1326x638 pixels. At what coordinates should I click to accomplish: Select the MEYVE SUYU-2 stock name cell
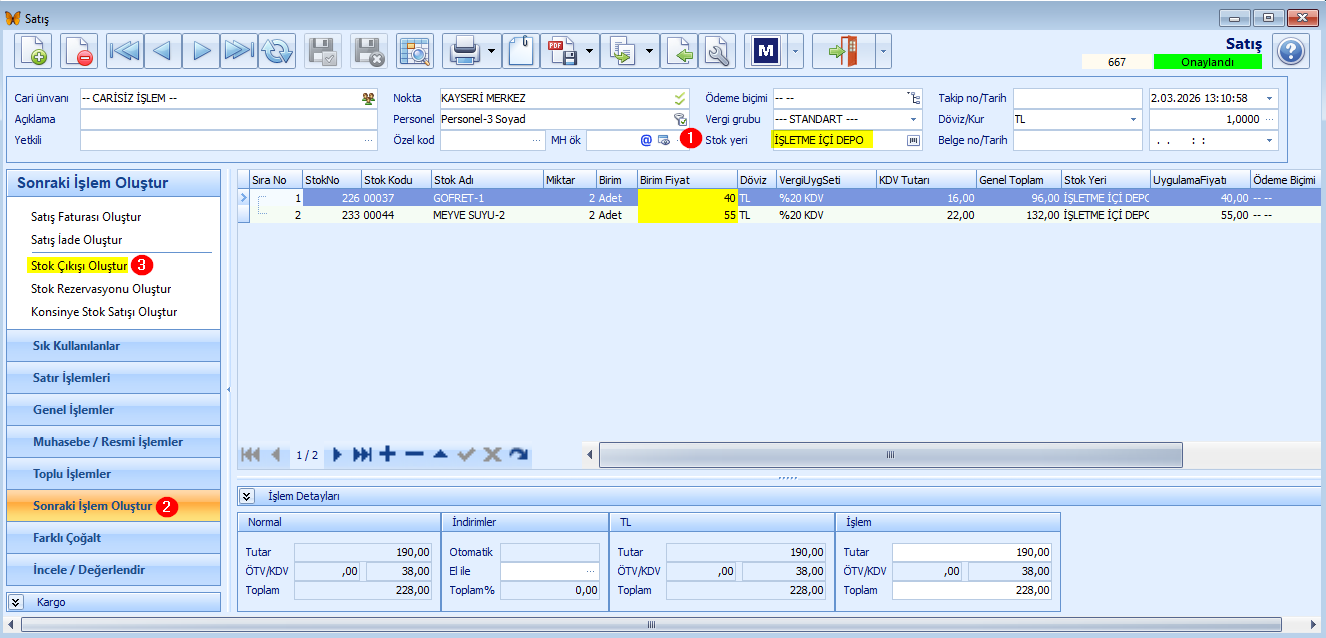pyautogui.click(x=487, y=214)
